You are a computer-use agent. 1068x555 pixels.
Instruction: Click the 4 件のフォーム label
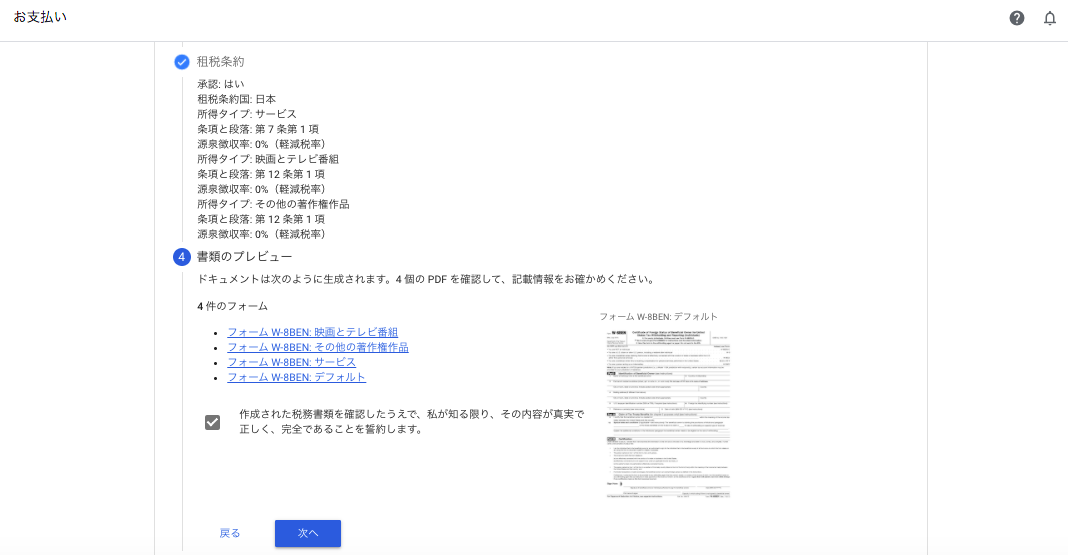point(232,306)
